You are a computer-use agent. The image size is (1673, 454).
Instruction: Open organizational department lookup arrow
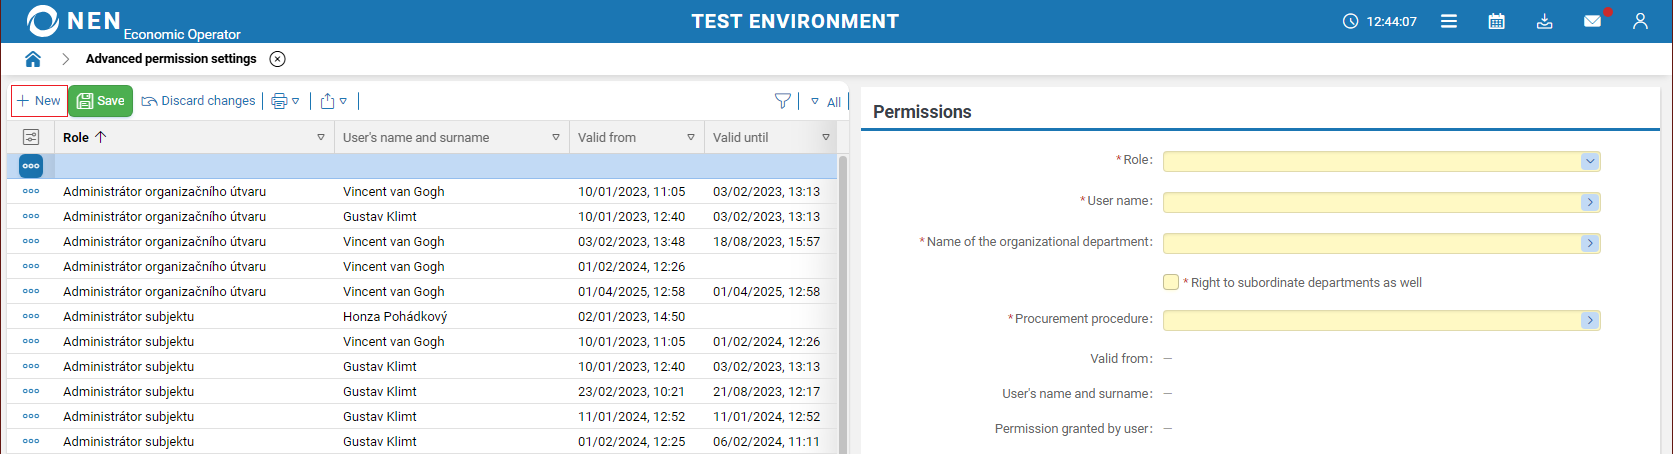click(1590, 243)
